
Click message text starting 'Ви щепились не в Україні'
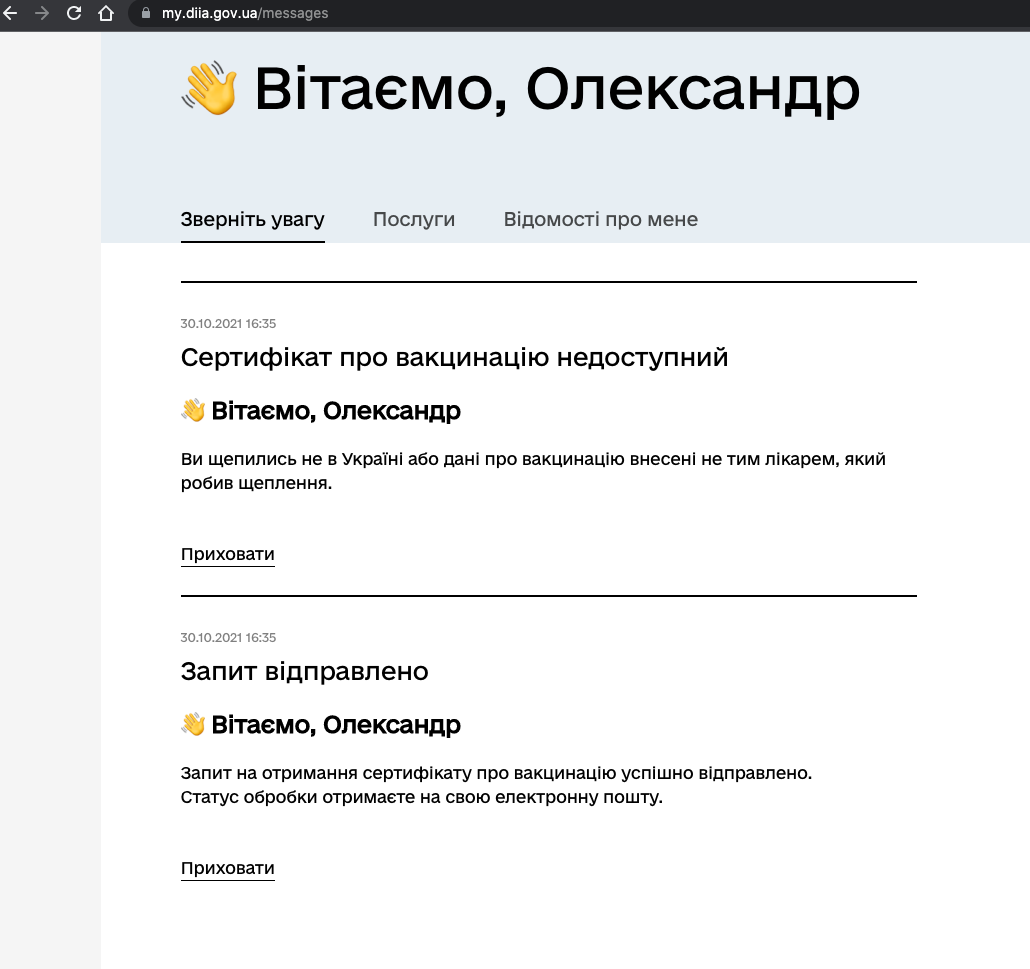pos(533,471)
